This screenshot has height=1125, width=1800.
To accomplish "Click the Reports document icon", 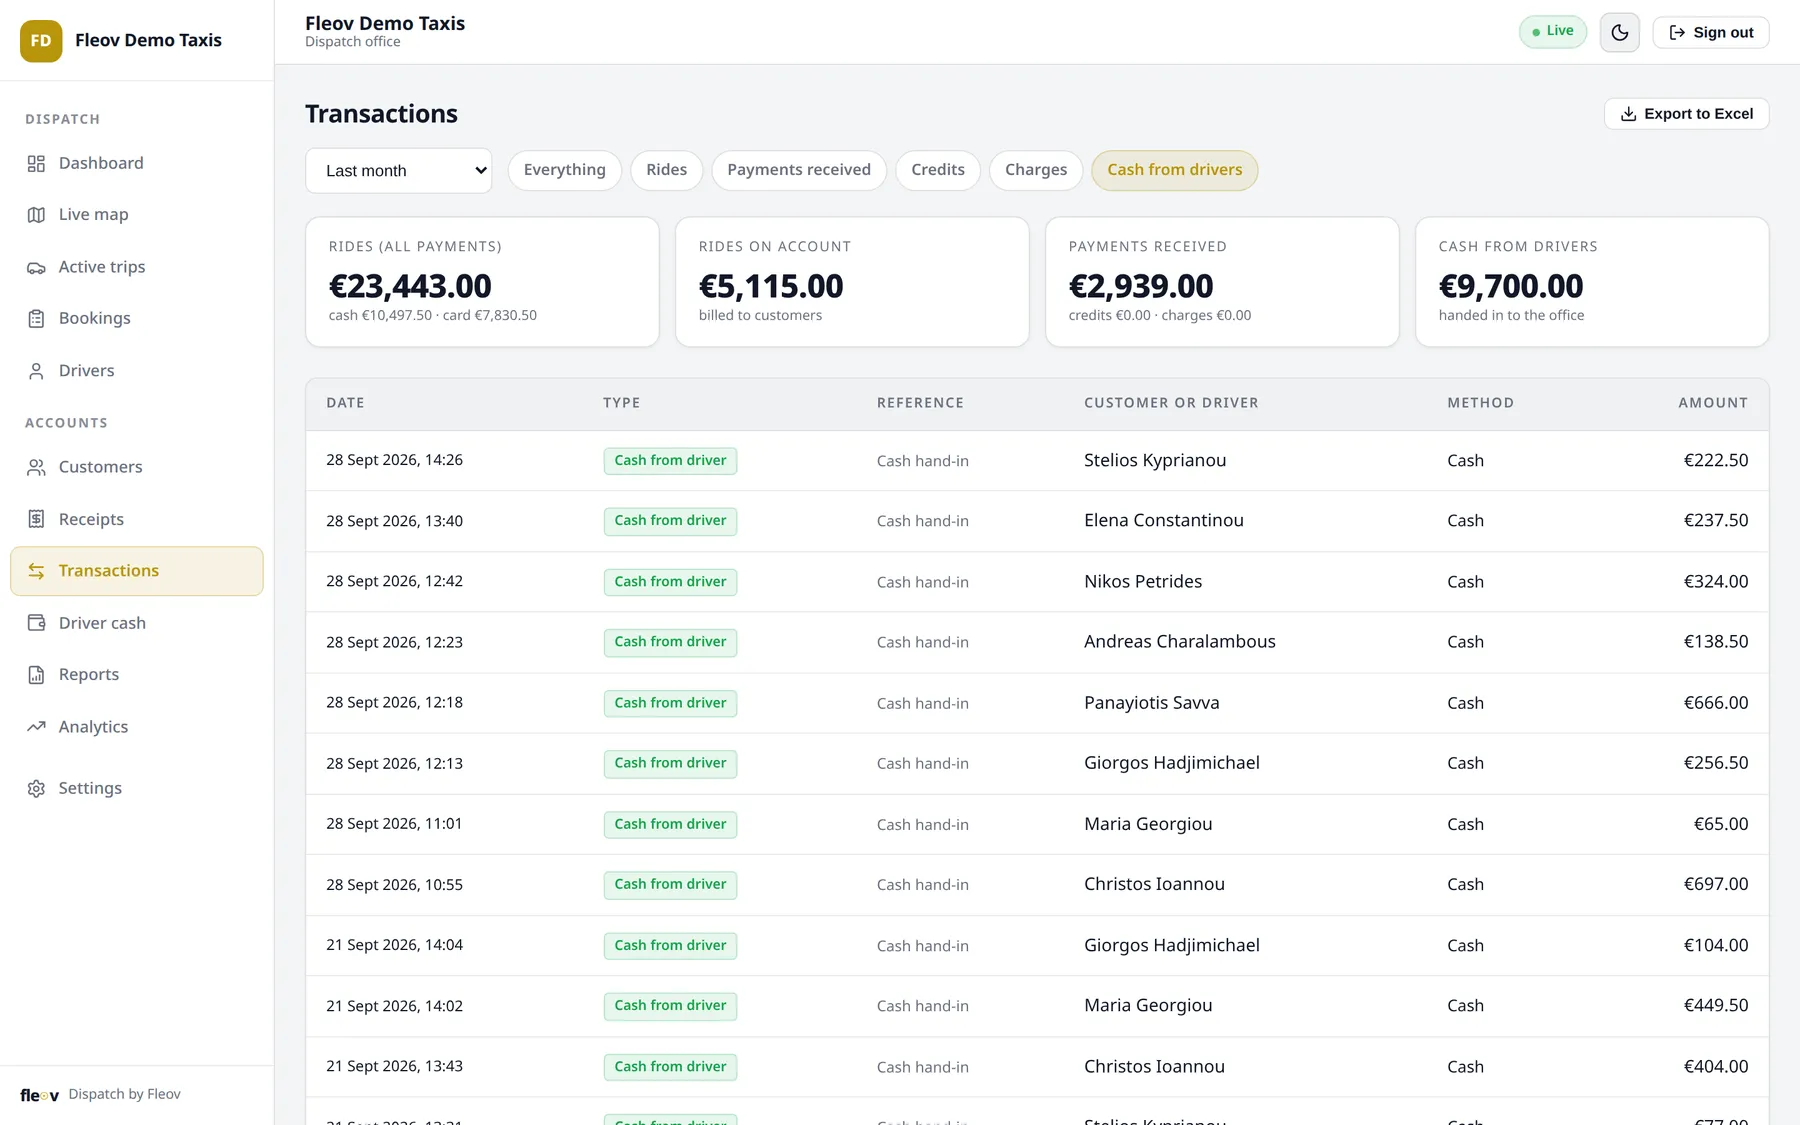I will (x=36, y=675).
